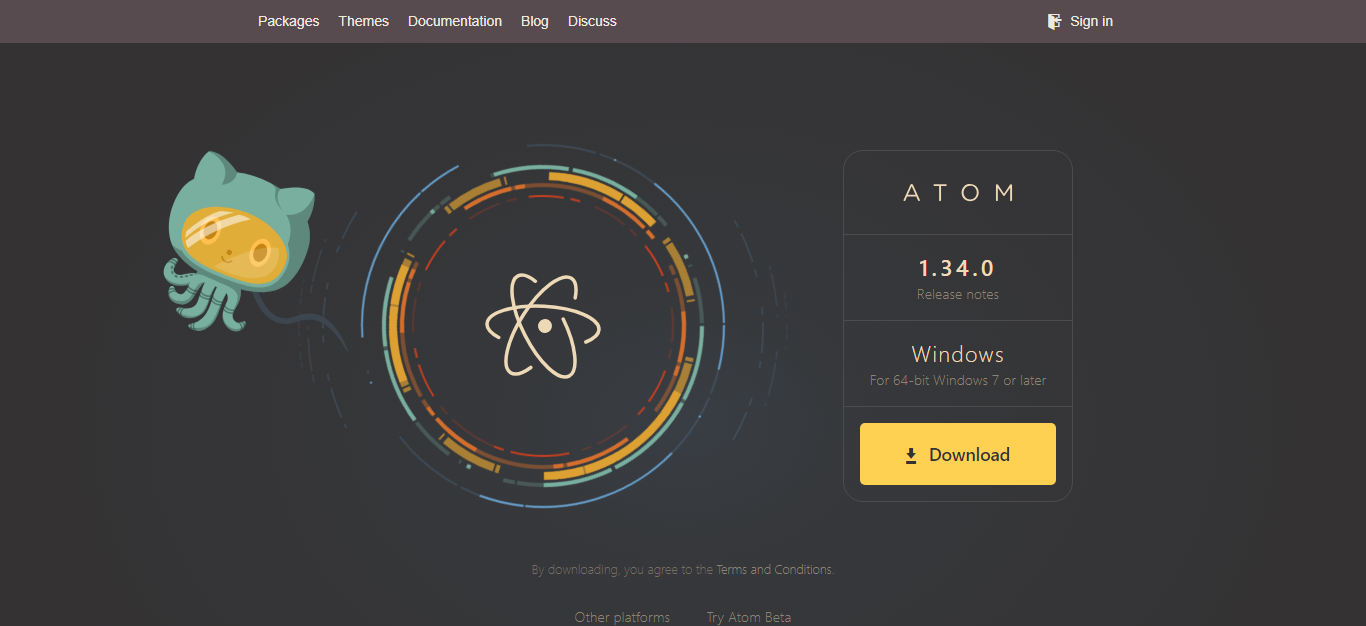Open Documentation from the top navigation
The image size is (1366, 626).
click(455, 21)
